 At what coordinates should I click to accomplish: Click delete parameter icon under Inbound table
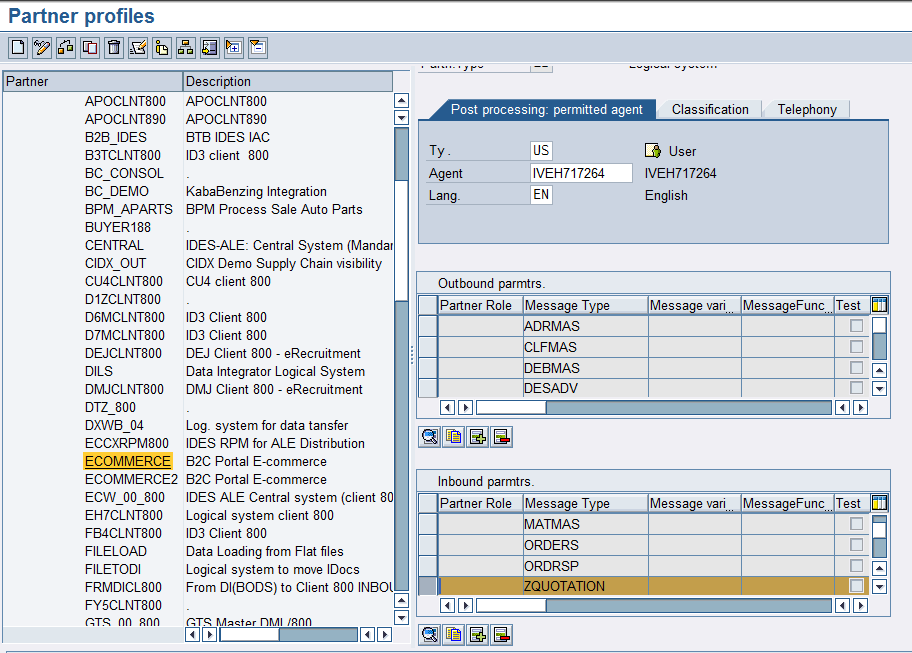point(502,634)
